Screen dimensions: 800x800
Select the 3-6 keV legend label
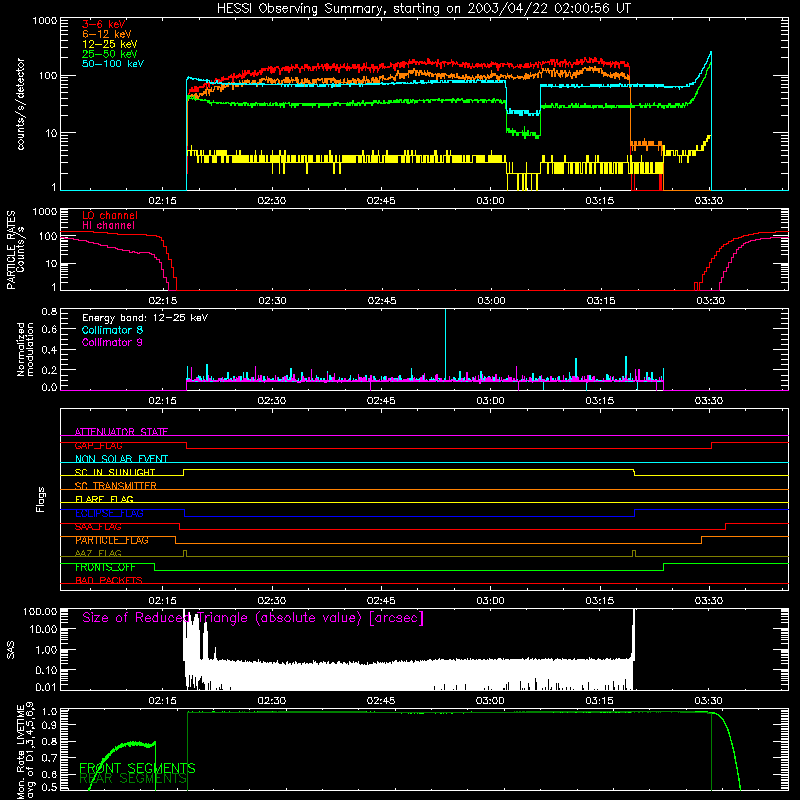pyautogui.click(x=104, y=24)
